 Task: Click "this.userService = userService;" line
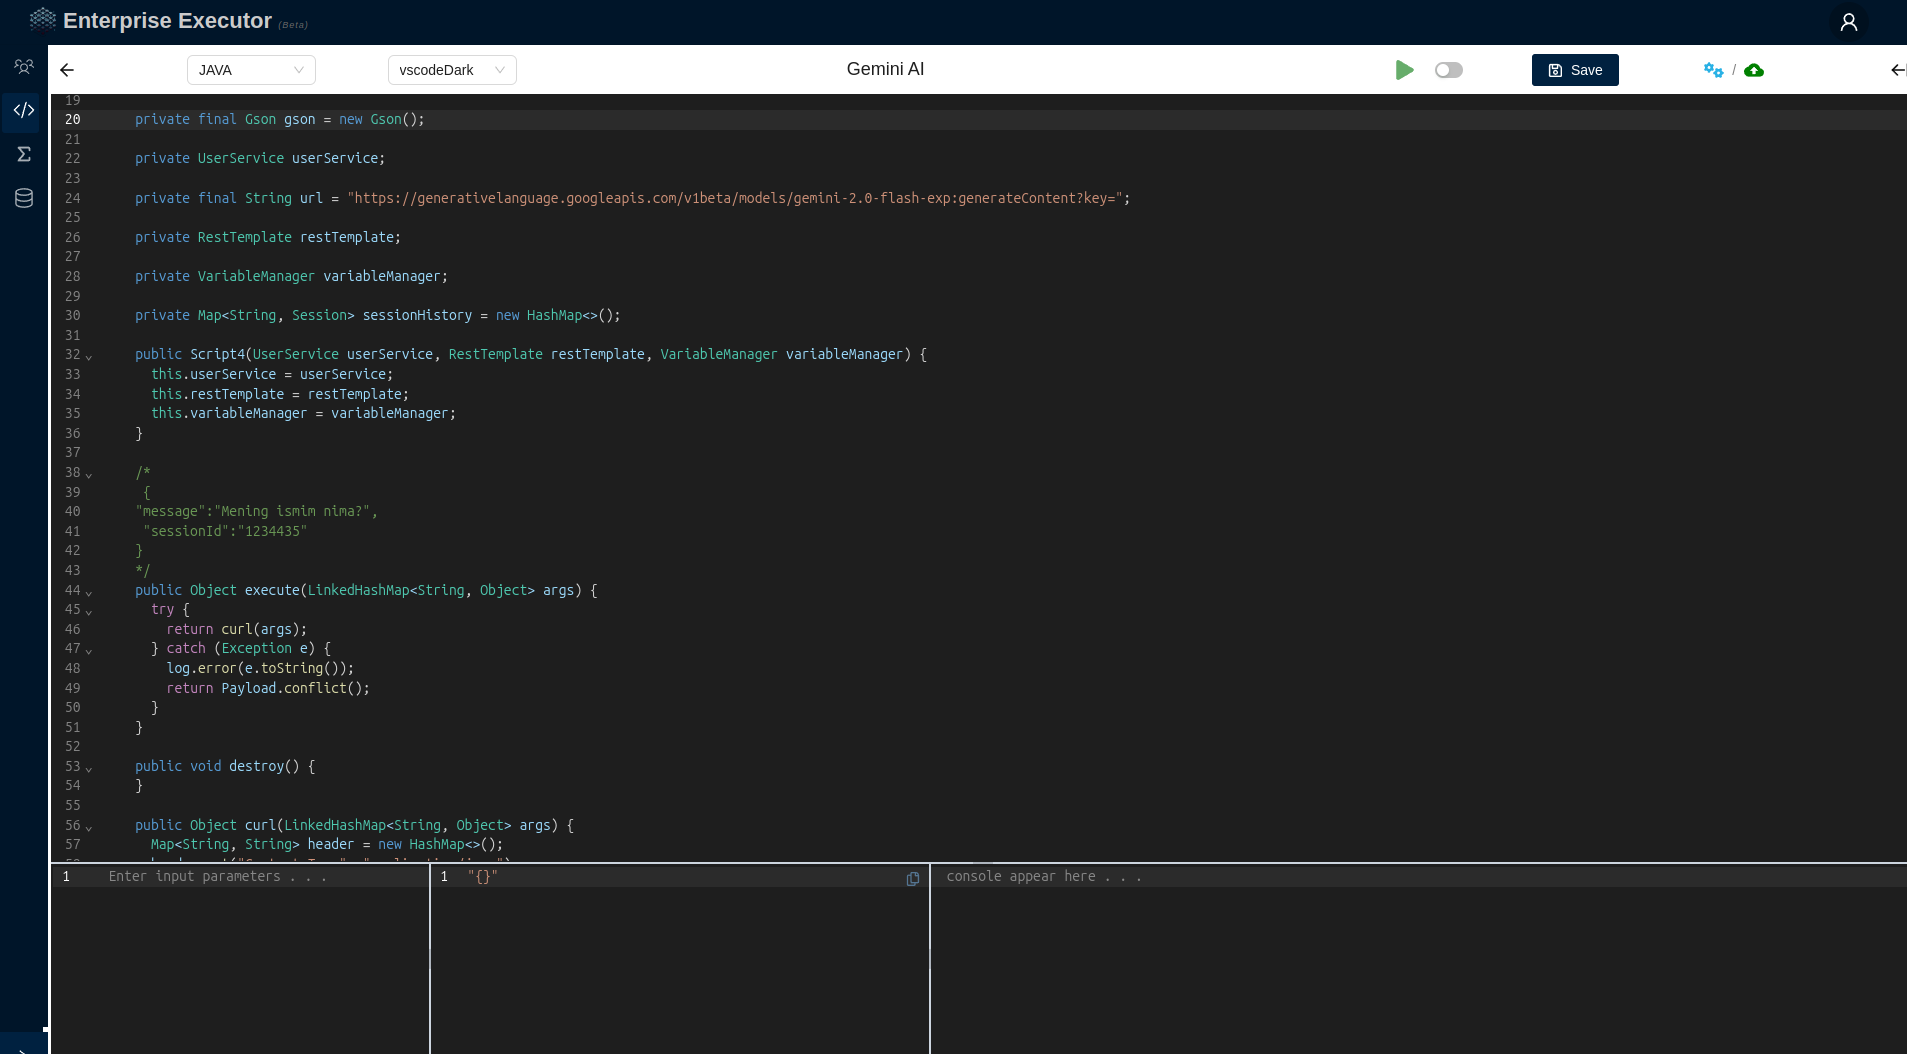(x=272, y=374)
